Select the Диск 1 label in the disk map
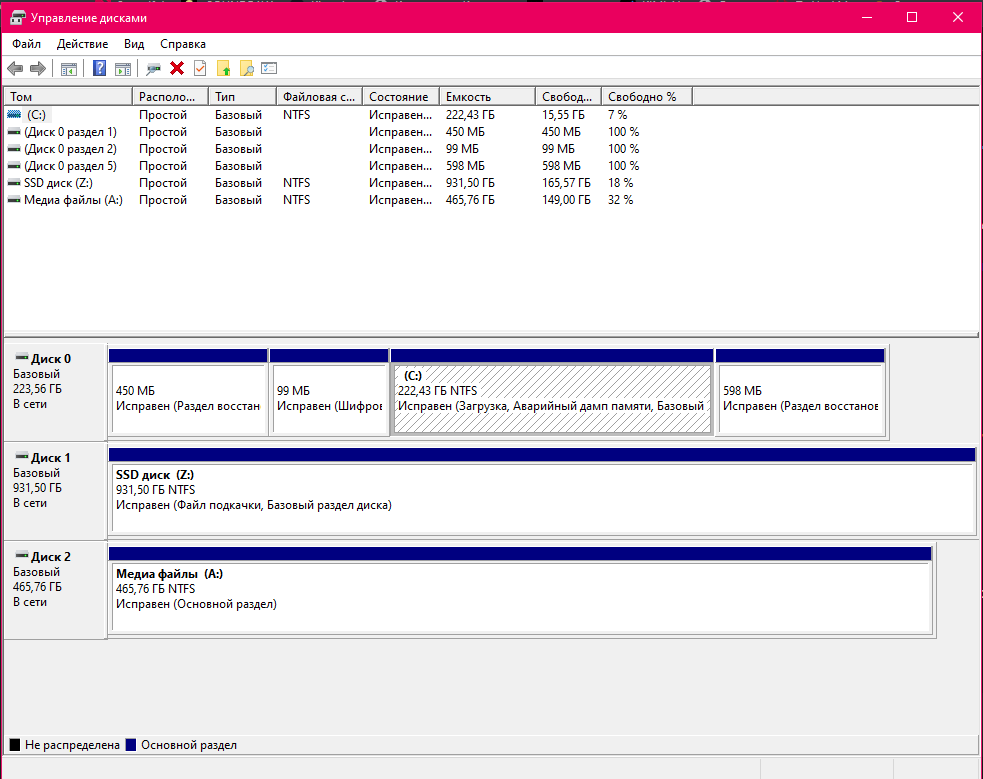Viewport: 983px width, 779px height. pyautogui.click(x=51, y=457)
